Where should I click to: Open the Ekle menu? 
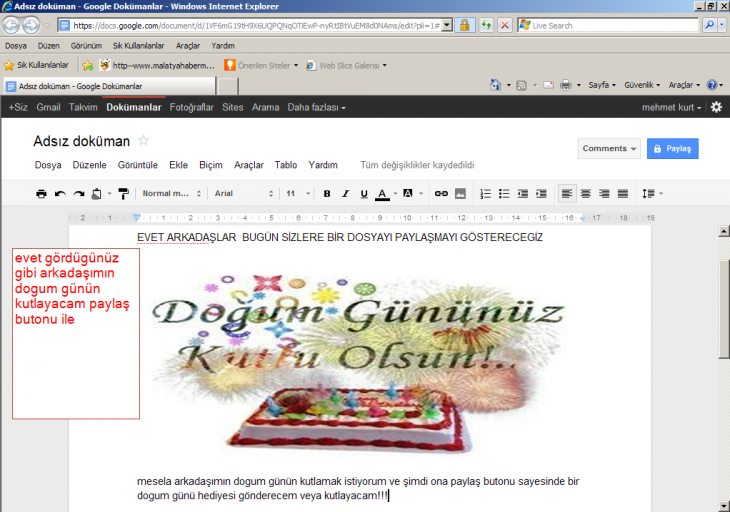click(x=178, y=165)
